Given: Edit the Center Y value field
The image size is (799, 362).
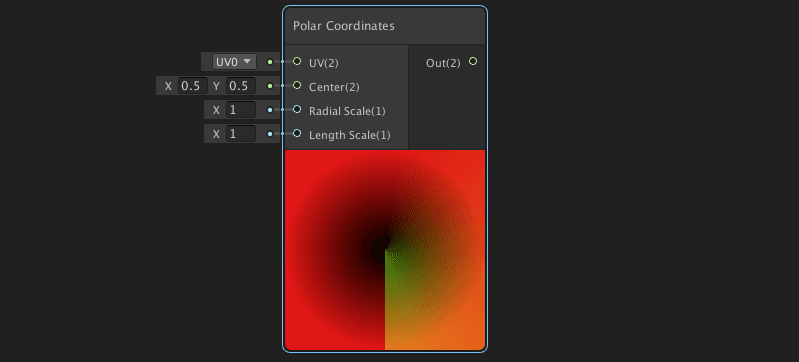Looking at the screenshot, I should (241, 86).
